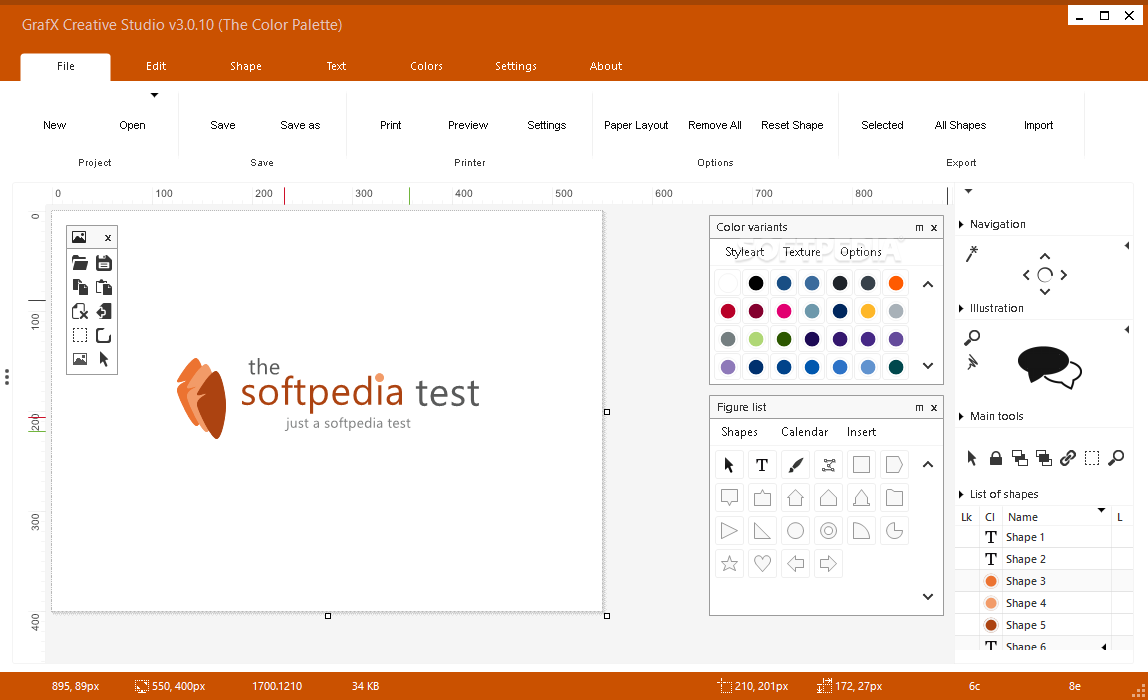Screen dimensions: 1148x700
Task: Click the arrow cursor icon in floating toolbox
Action: click(104, 360)
